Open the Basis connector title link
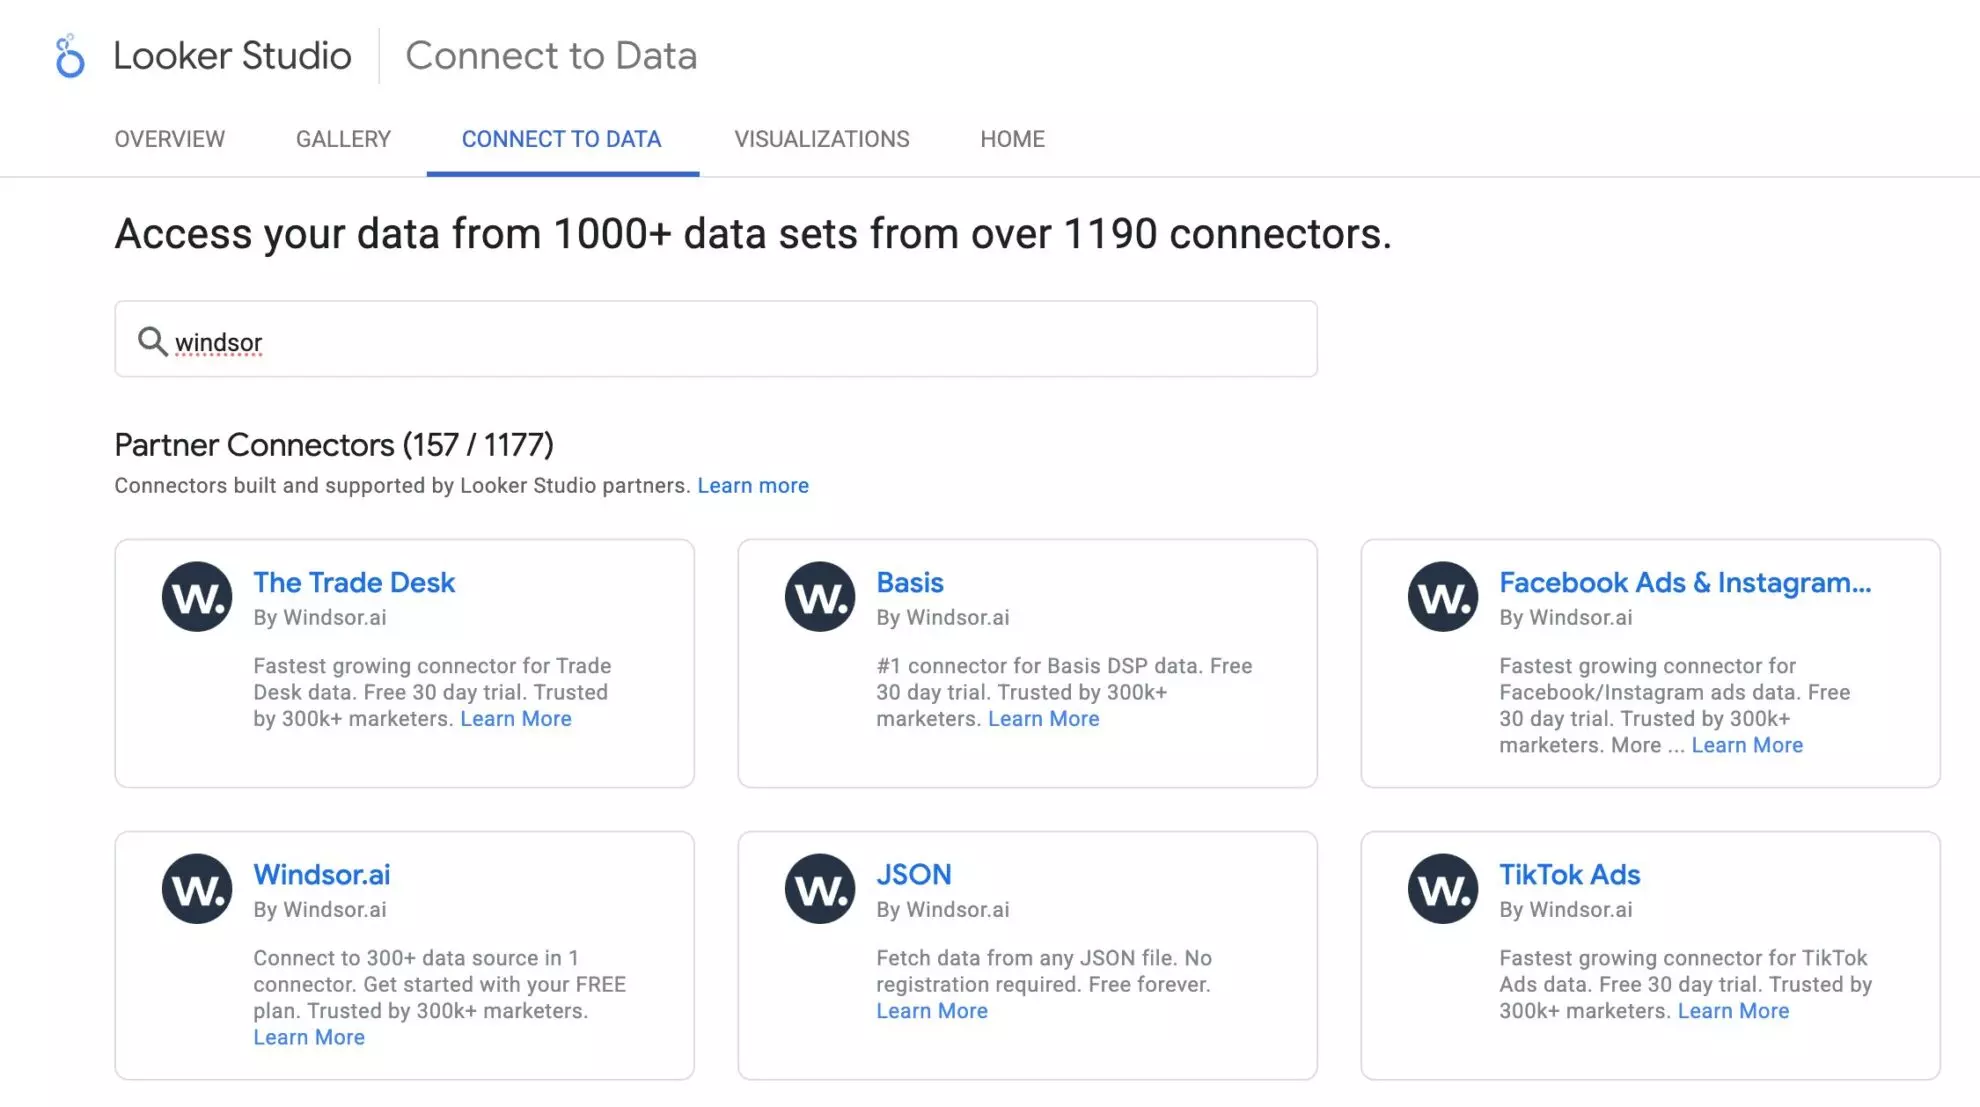This screenshot has width=1980, height=1107. (x=910, y=582)
